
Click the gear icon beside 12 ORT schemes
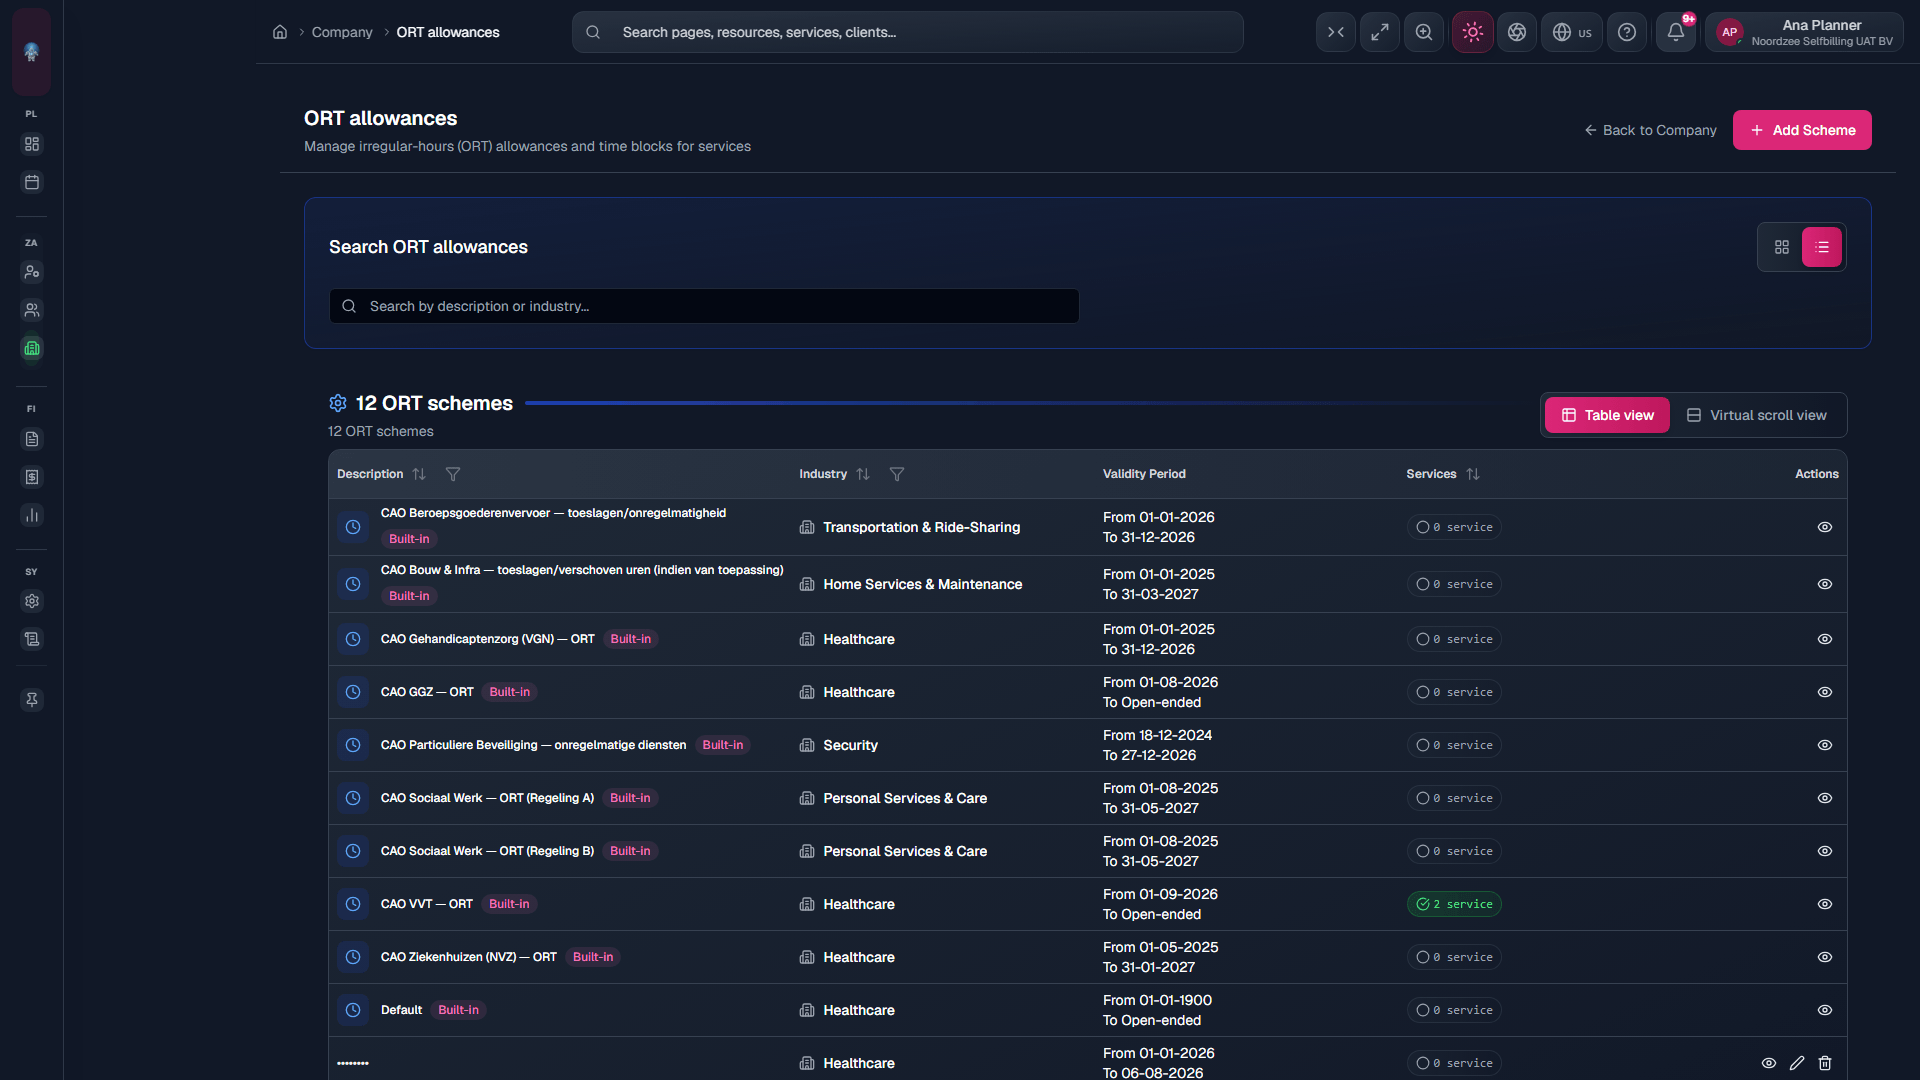[x=338, y=403]
